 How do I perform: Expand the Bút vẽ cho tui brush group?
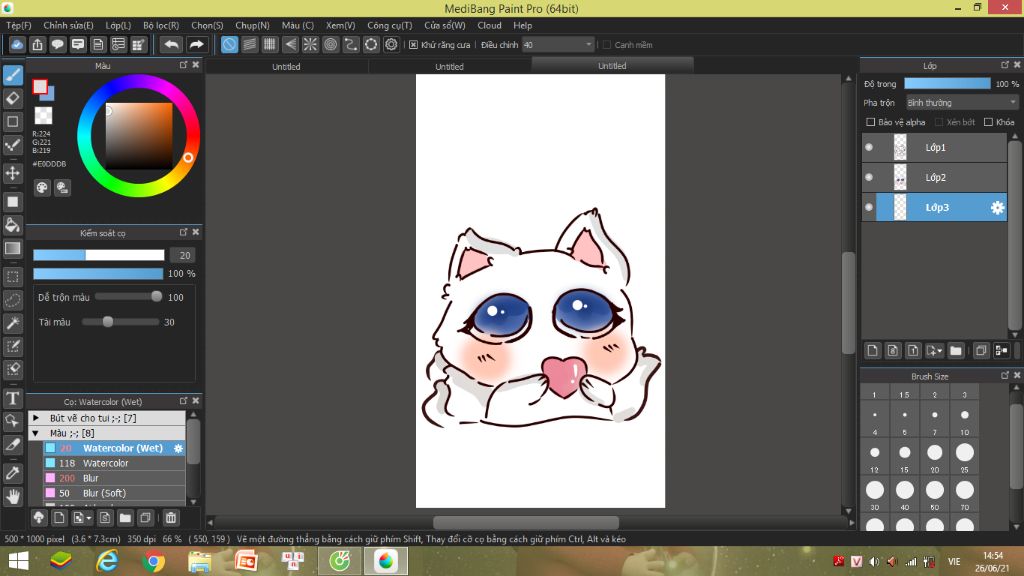point(36,418)
